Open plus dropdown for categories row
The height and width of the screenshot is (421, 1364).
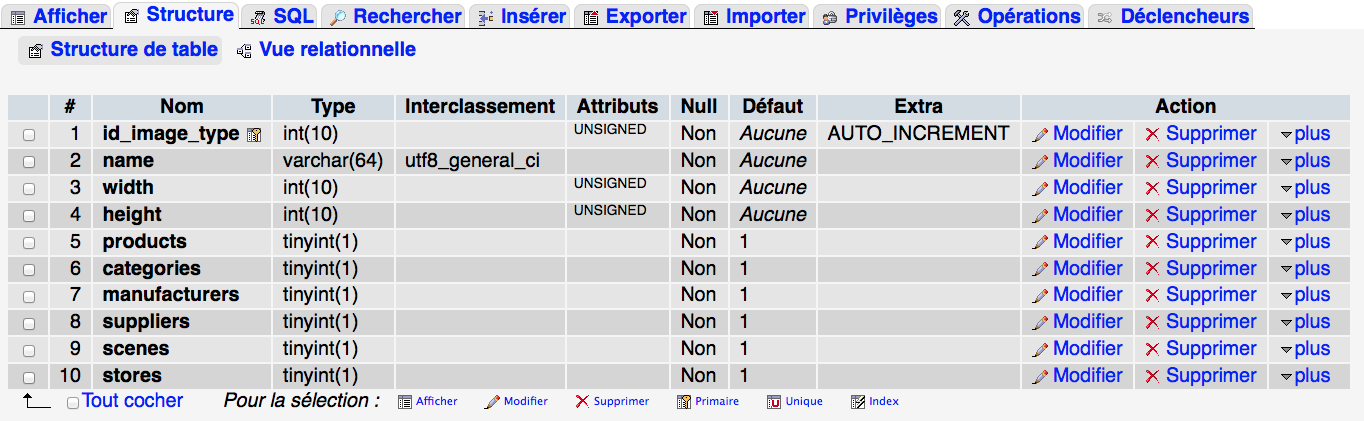[1305, 269]
